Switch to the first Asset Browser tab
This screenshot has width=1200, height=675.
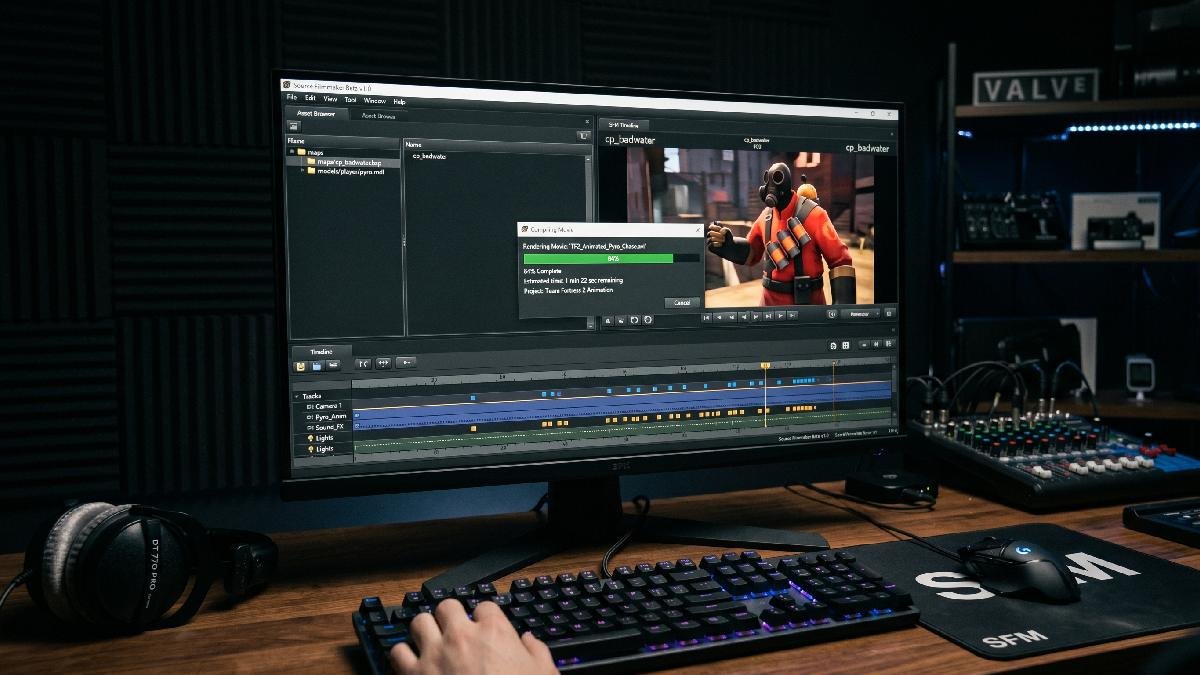(316, 113)
